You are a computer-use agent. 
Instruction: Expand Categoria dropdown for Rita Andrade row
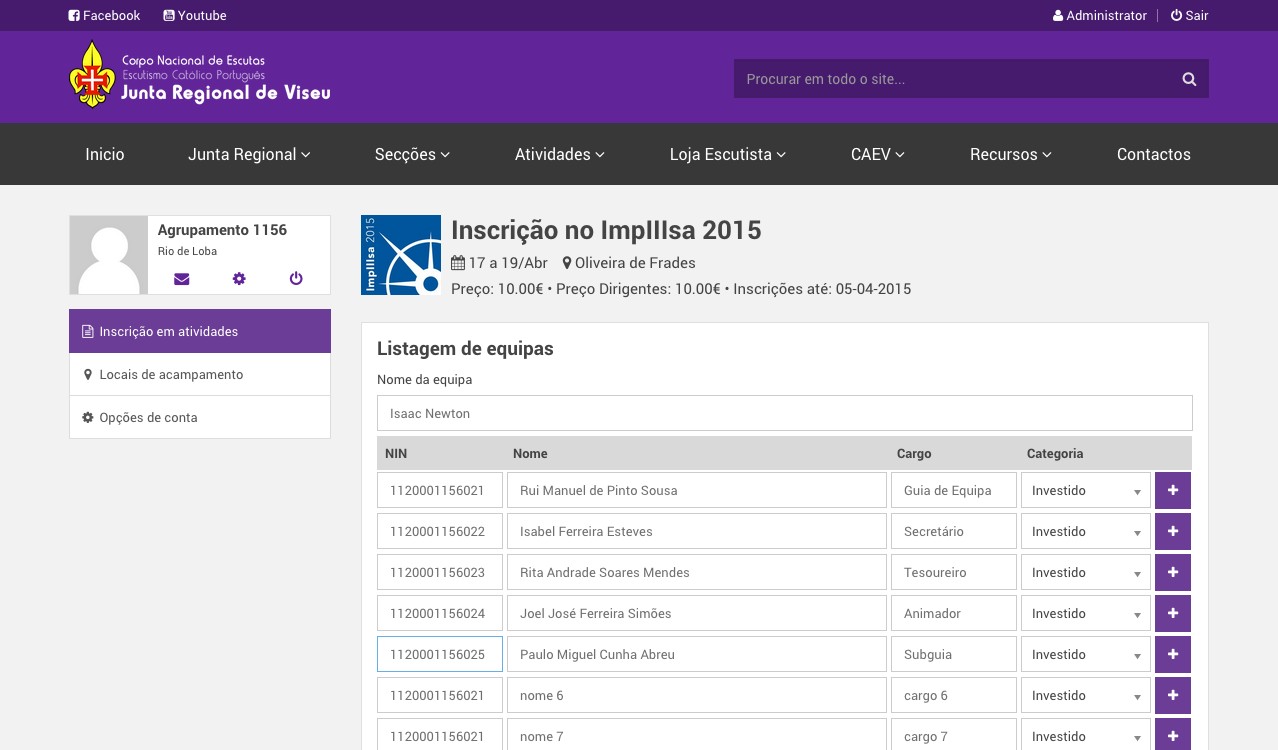click(x=1085, y=573)
